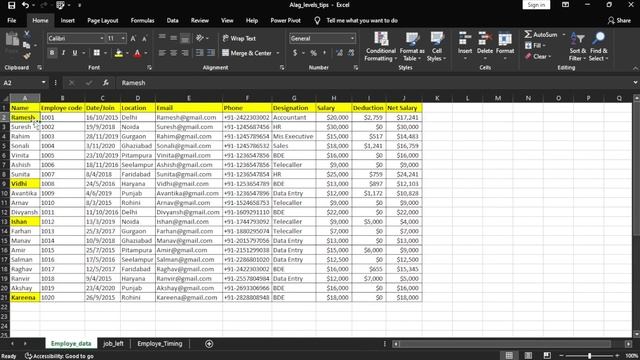Click the Increase Indent icon

click(x=211, y=53)
